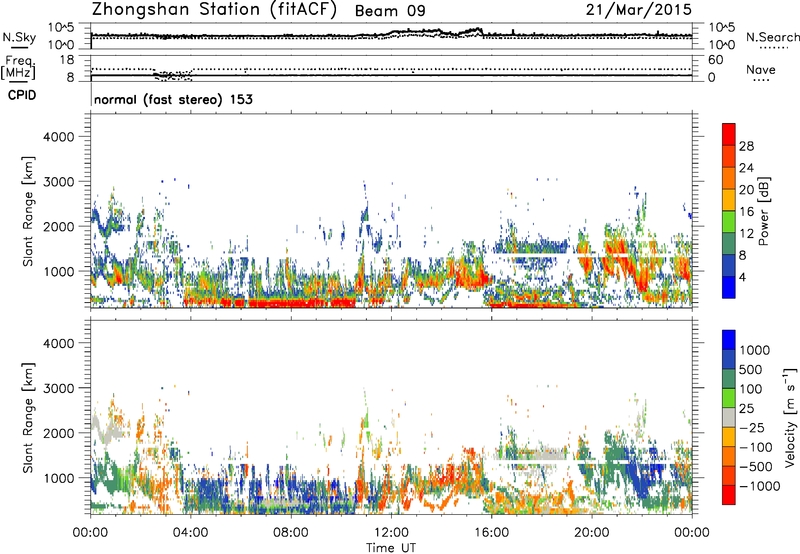Click the date '21/Mar/2015'
The width and height of the screenshot is (800, 554).
(x=639, y=10)
